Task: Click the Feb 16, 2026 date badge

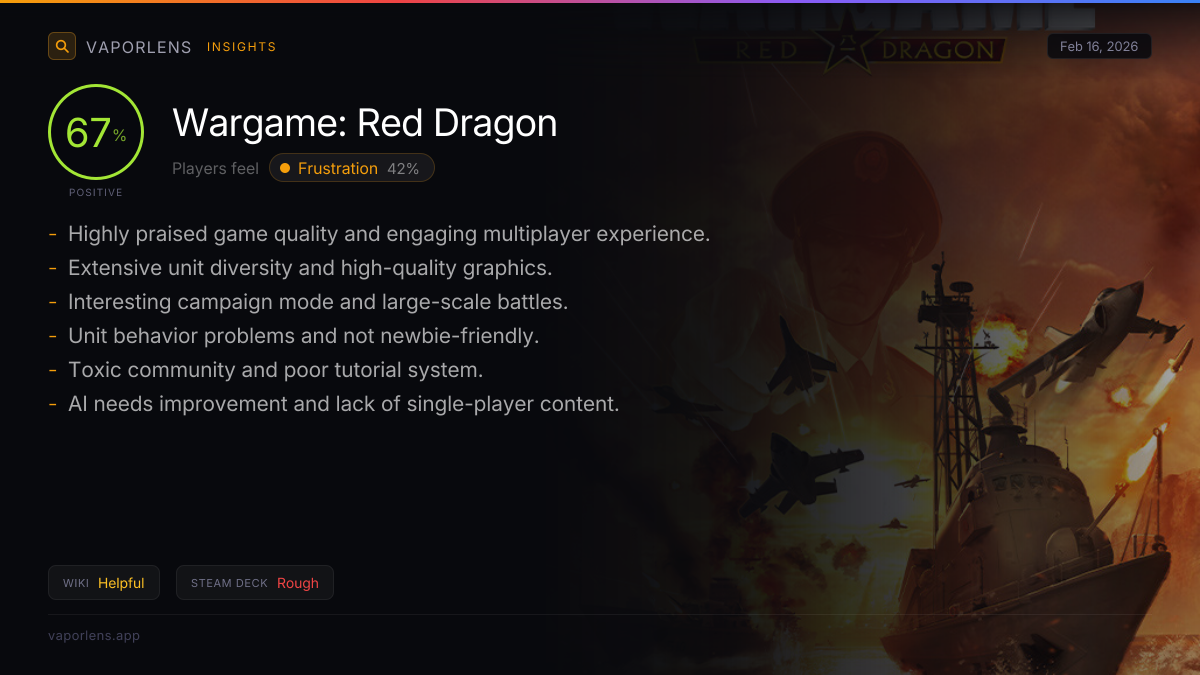Action: pyautogui.click(x=1099, y=47)
